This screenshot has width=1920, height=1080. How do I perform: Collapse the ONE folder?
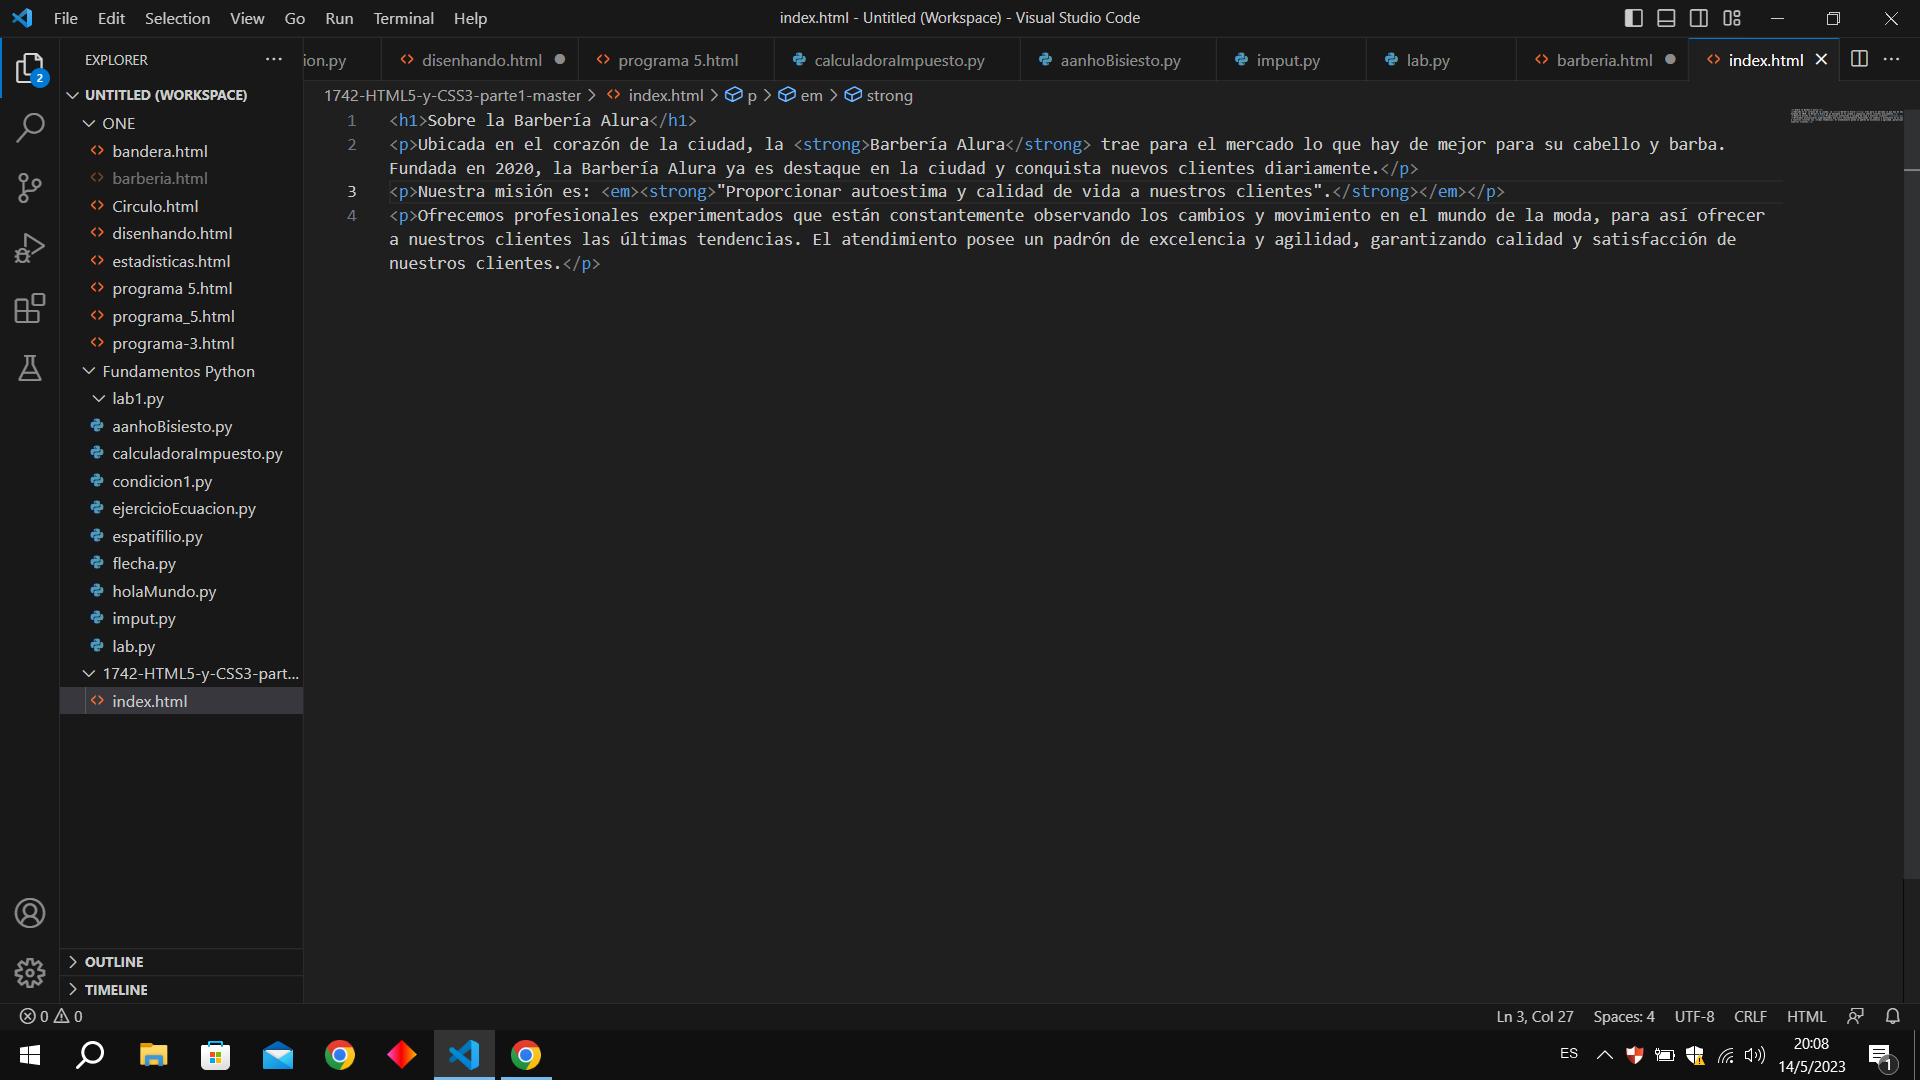[x=89, y=123]
